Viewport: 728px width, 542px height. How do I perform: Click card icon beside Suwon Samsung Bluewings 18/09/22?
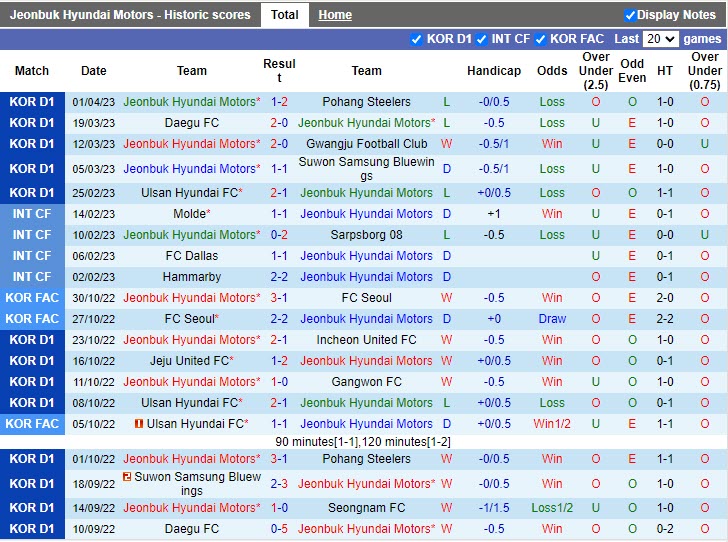point(127,477)
